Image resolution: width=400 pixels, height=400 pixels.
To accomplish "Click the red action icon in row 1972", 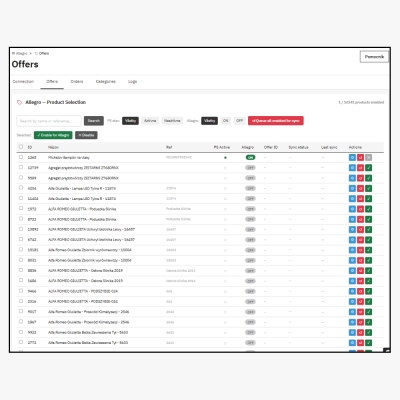I will click(360, 209).
